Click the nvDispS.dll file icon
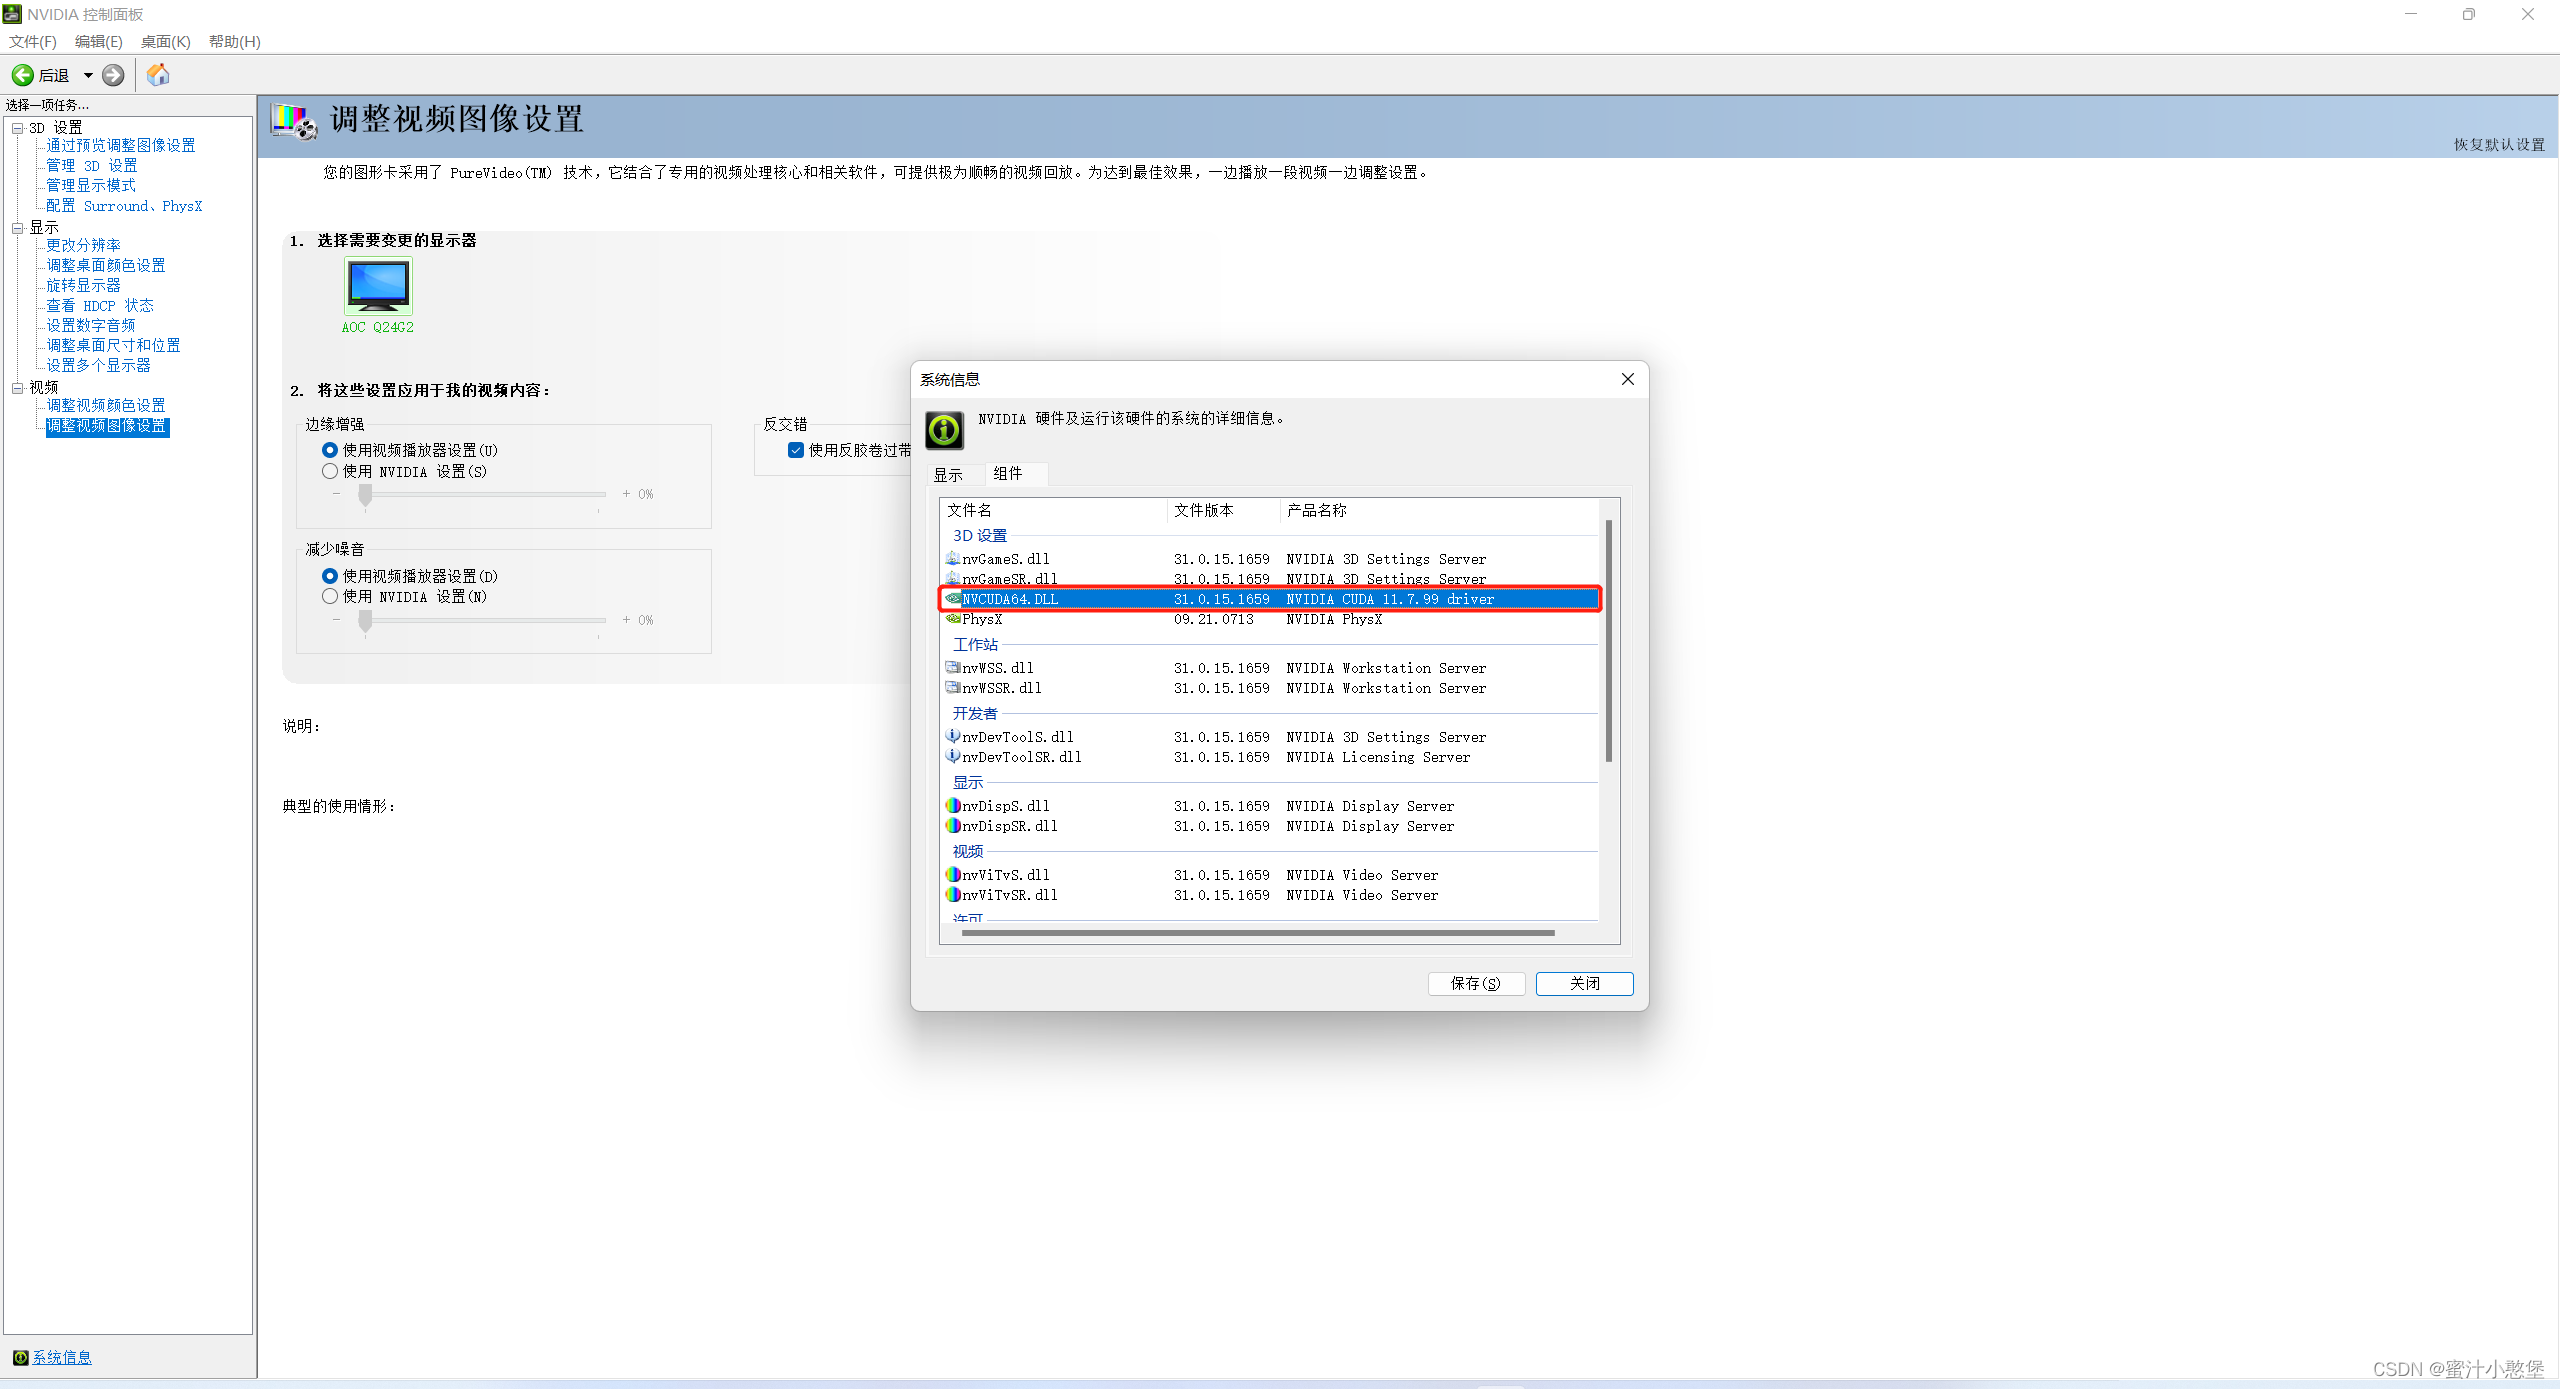This screenshot has height=1389, width=2560. [953, 805]
